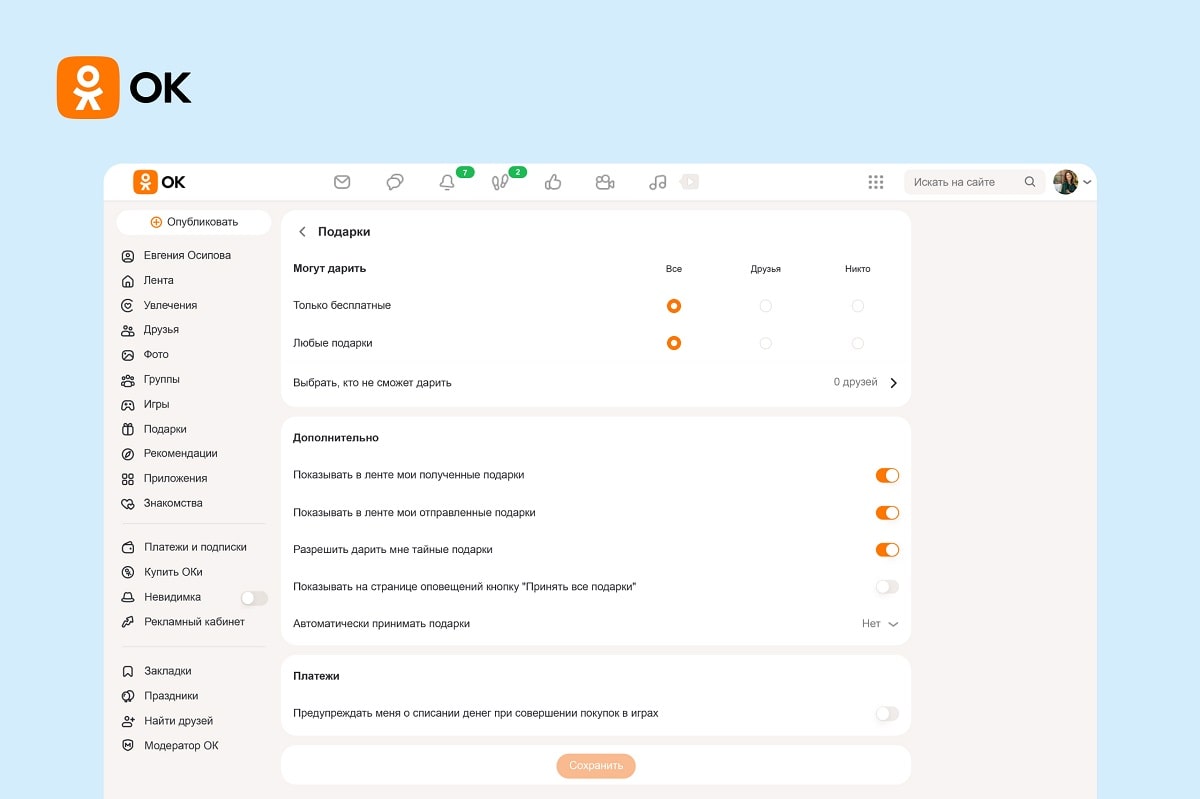Open Платежи и подписки in sidebar

pyautogui.click(x=194, y=548)
